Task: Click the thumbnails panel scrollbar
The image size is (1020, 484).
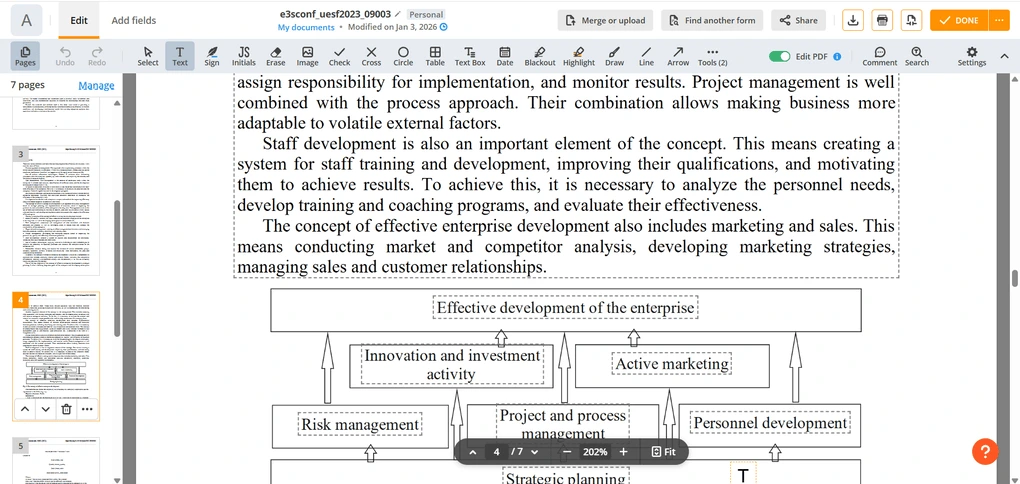Action: pos(117,267)
